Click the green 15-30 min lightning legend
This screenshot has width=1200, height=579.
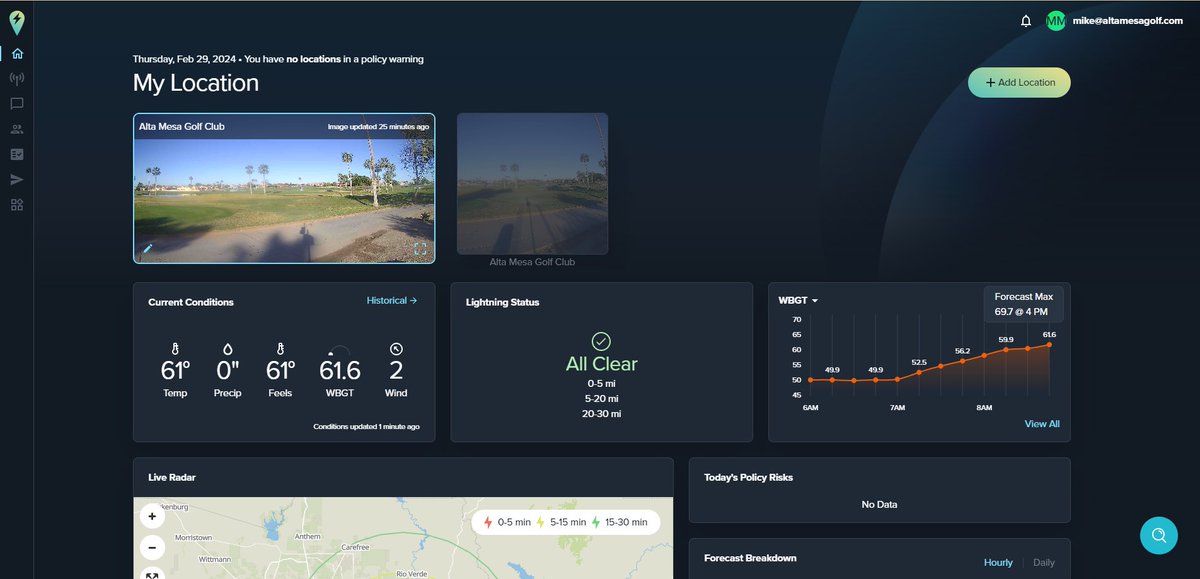point(620,522)
